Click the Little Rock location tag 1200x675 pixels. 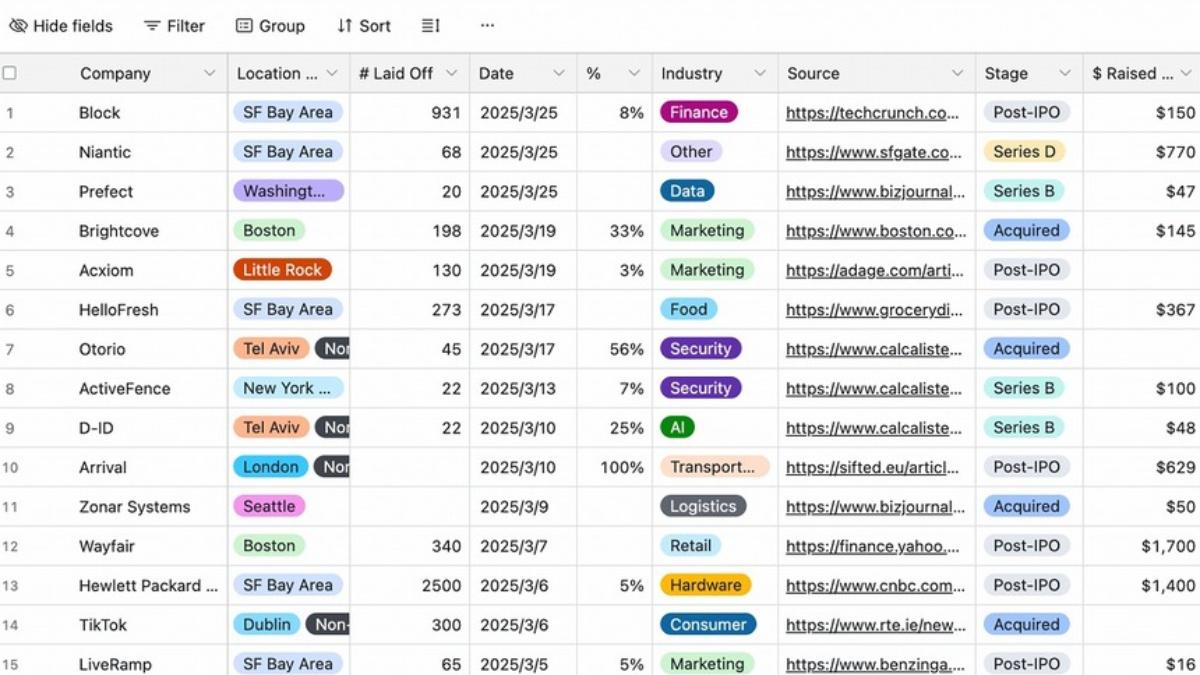tap(282, 270)
